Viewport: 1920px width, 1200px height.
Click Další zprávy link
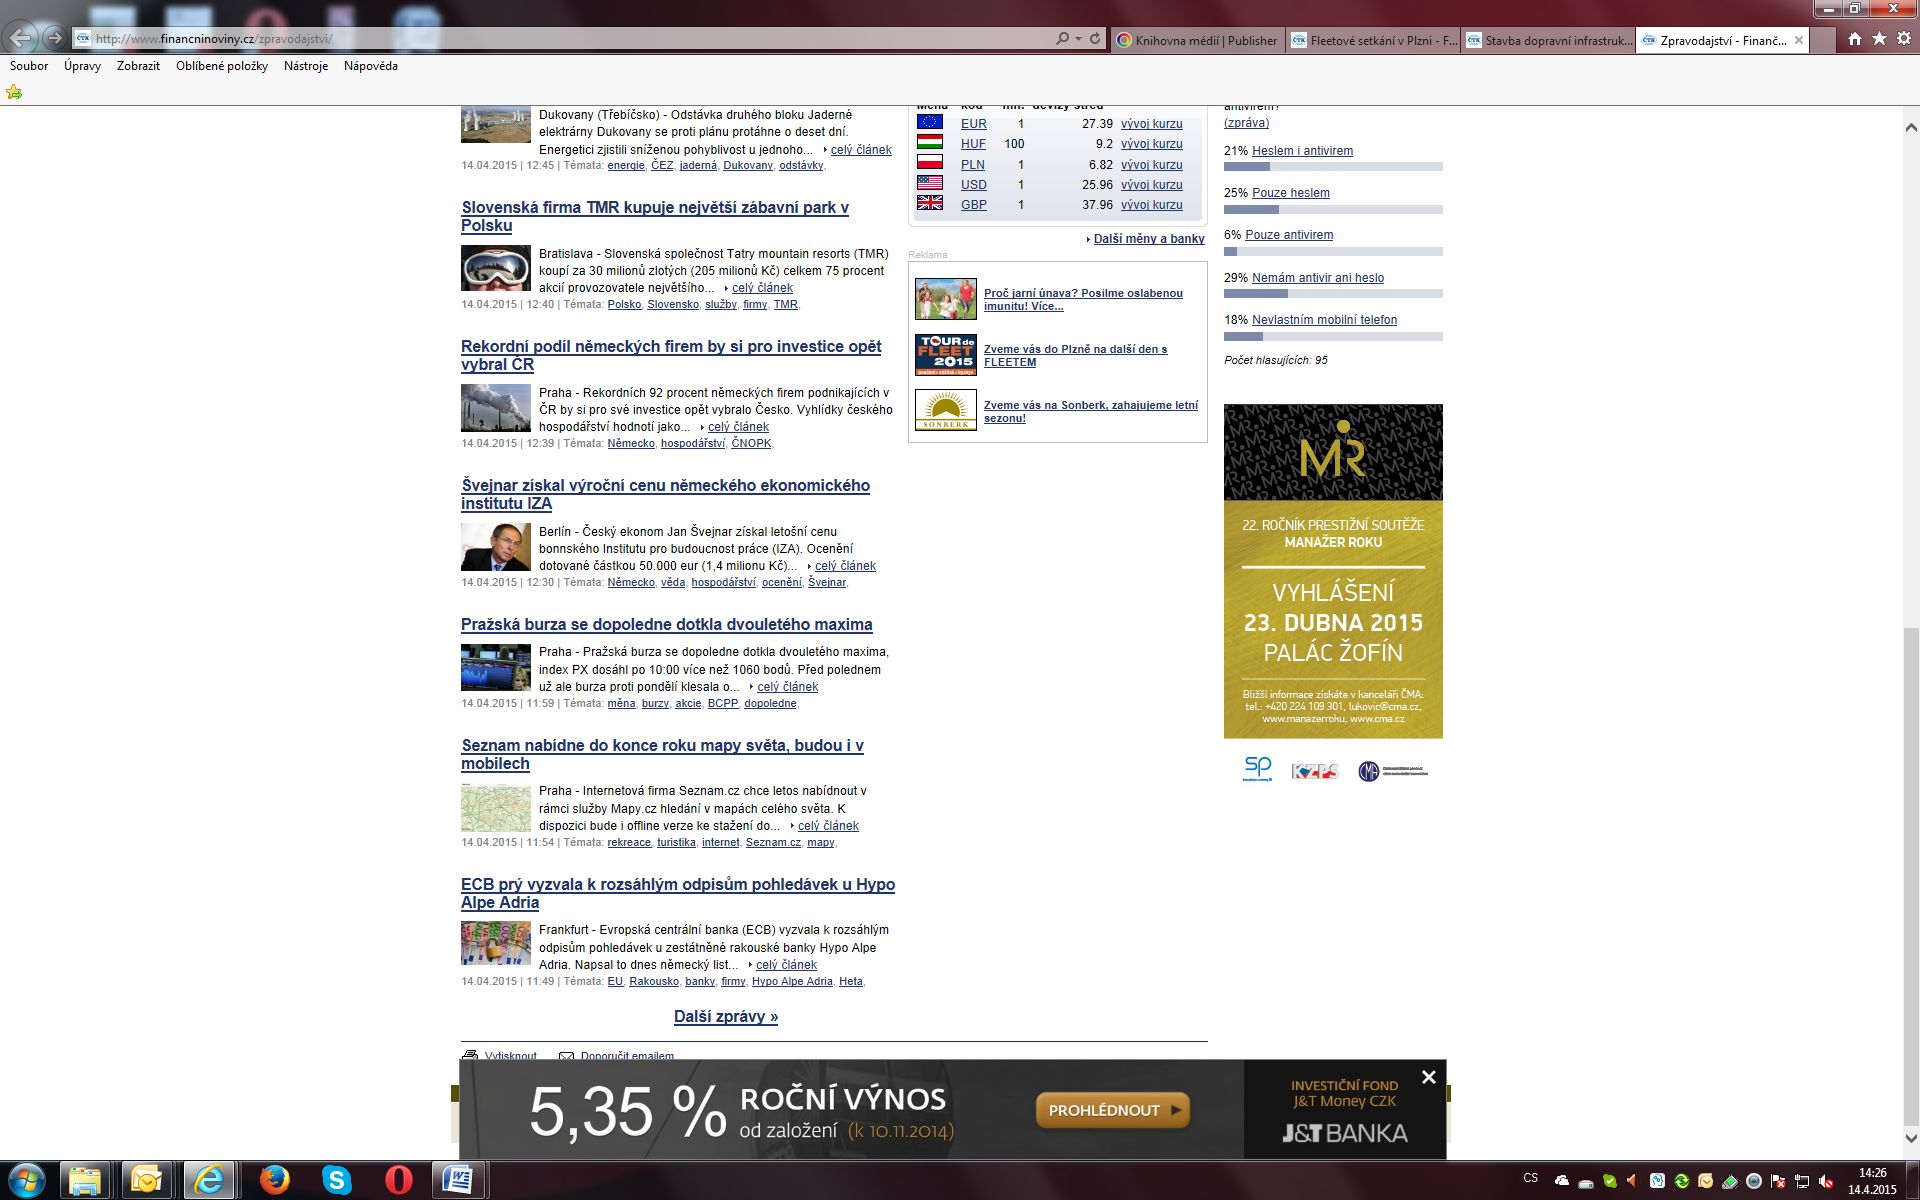click(726, 1016)
